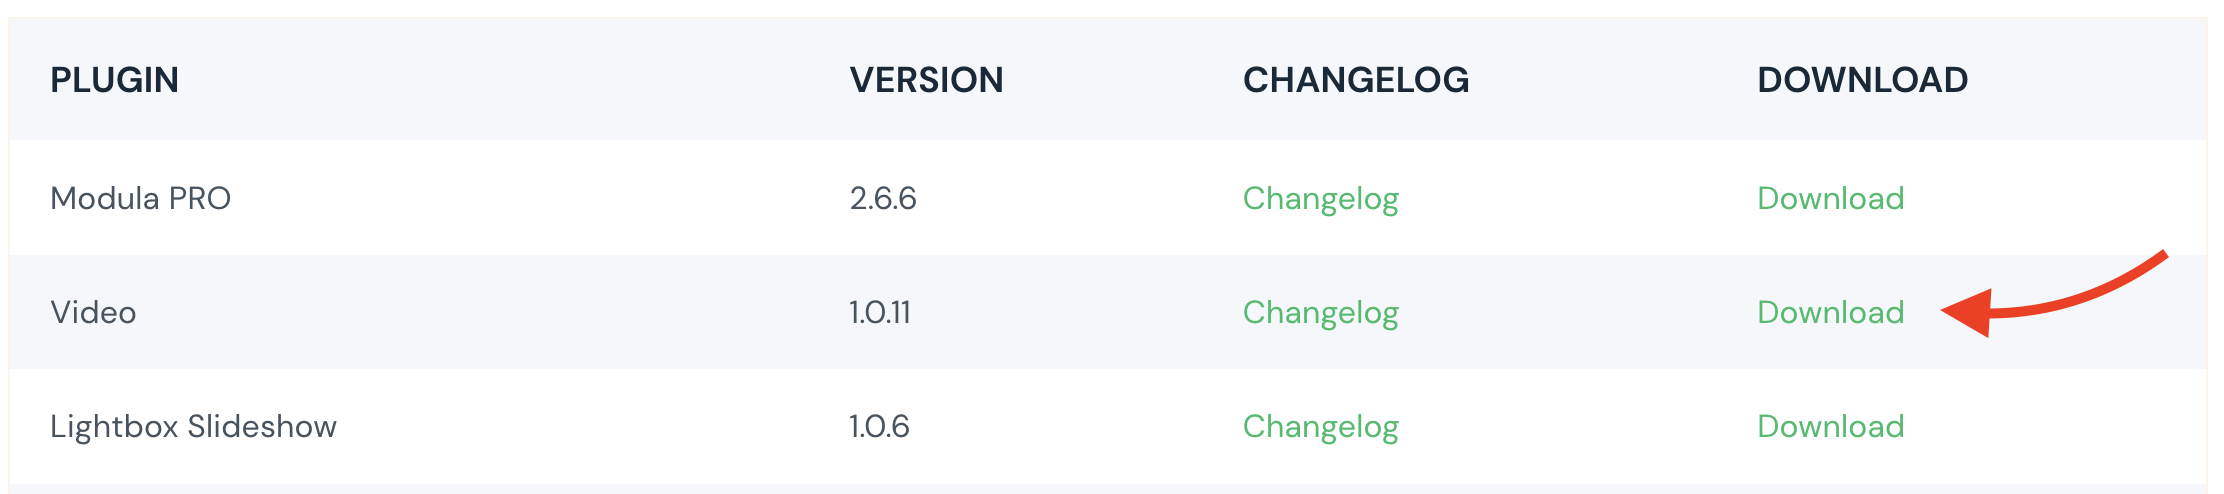Download the Lightbox Slideshow plugin
Image resolution: width=2224 pixels, height=494 pixels.
1830,426
